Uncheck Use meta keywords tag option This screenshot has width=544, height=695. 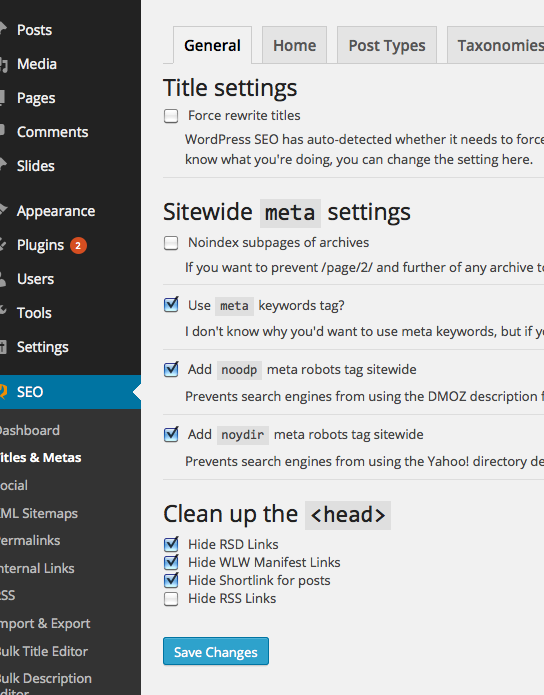point(171,305)
